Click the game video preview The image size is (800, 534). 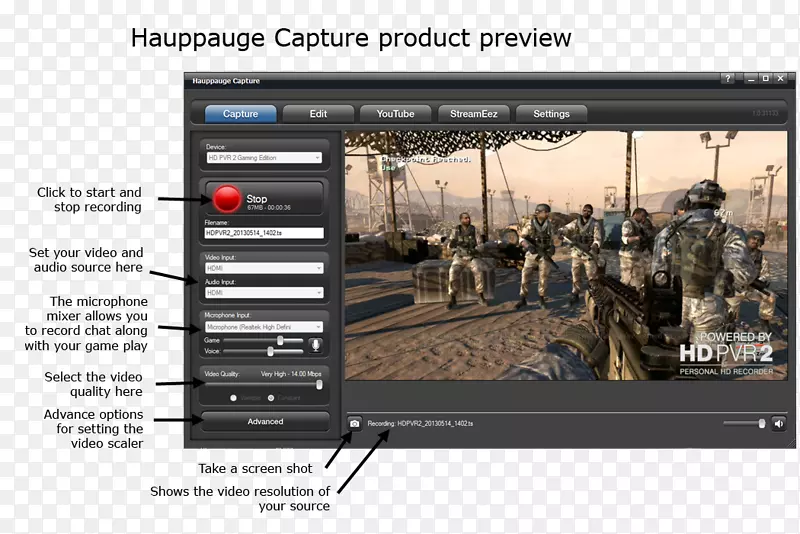[566, 256]
